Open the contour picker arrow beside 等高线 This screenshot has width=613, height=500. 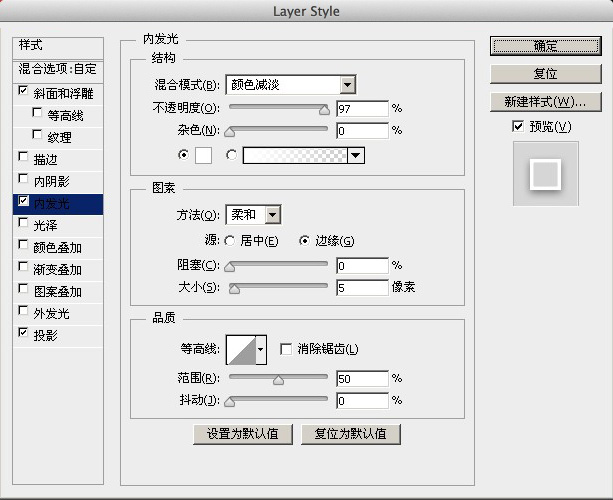pyautogui.click(x=261, y=349)
